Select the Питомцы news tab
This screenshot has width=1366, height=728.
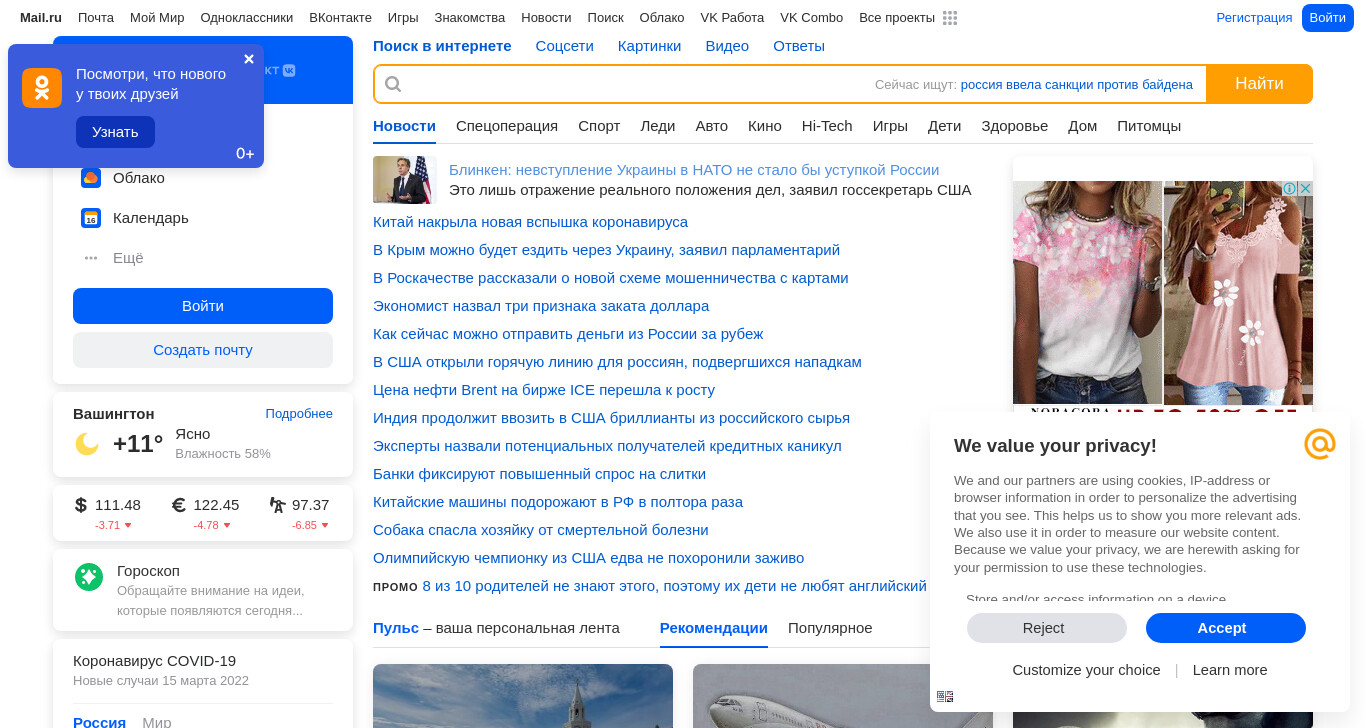click(1149, 126)
